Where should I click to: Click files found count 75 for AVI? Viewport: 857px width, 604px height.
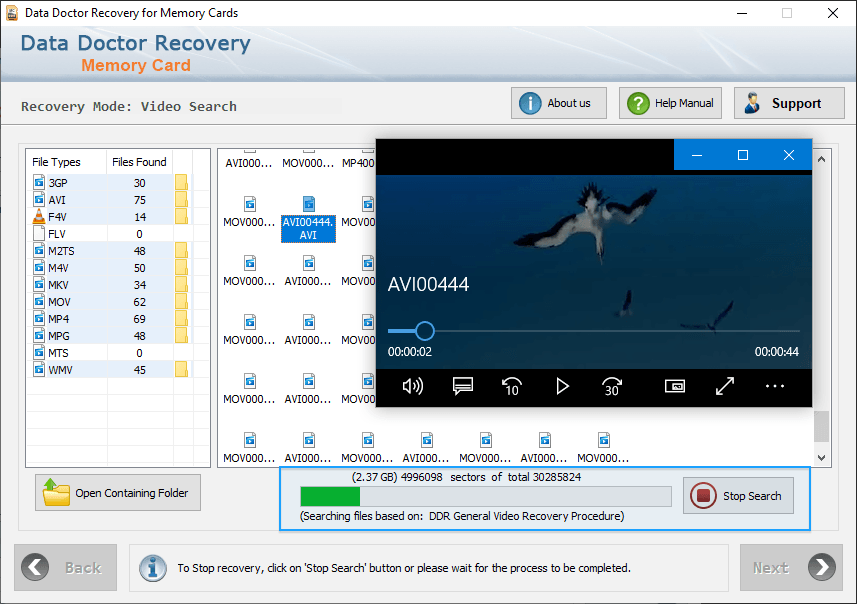click(139, 200)
